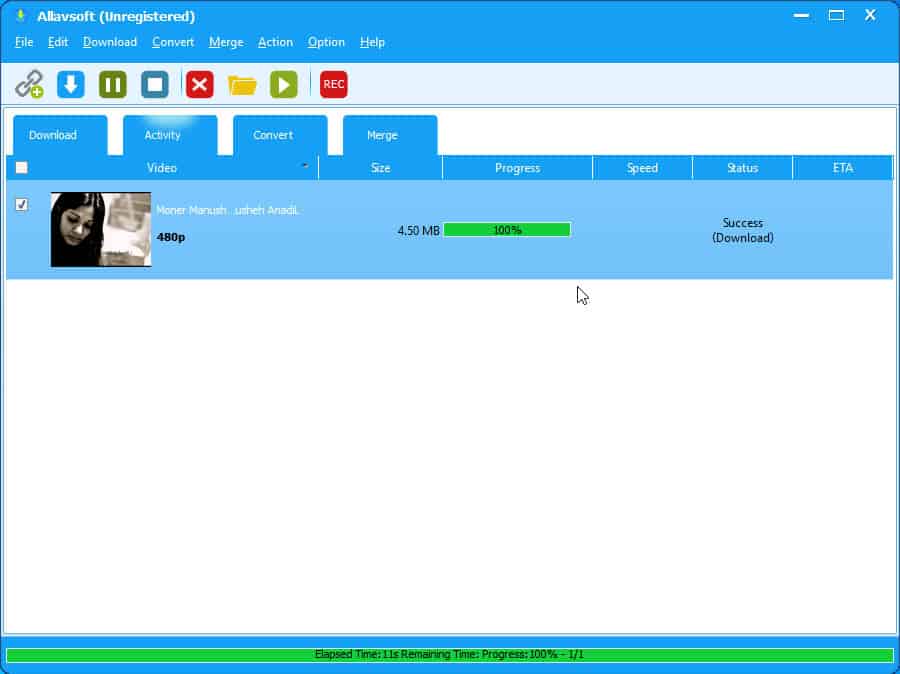
Task: Open the Convert menu
Action: 173,42
